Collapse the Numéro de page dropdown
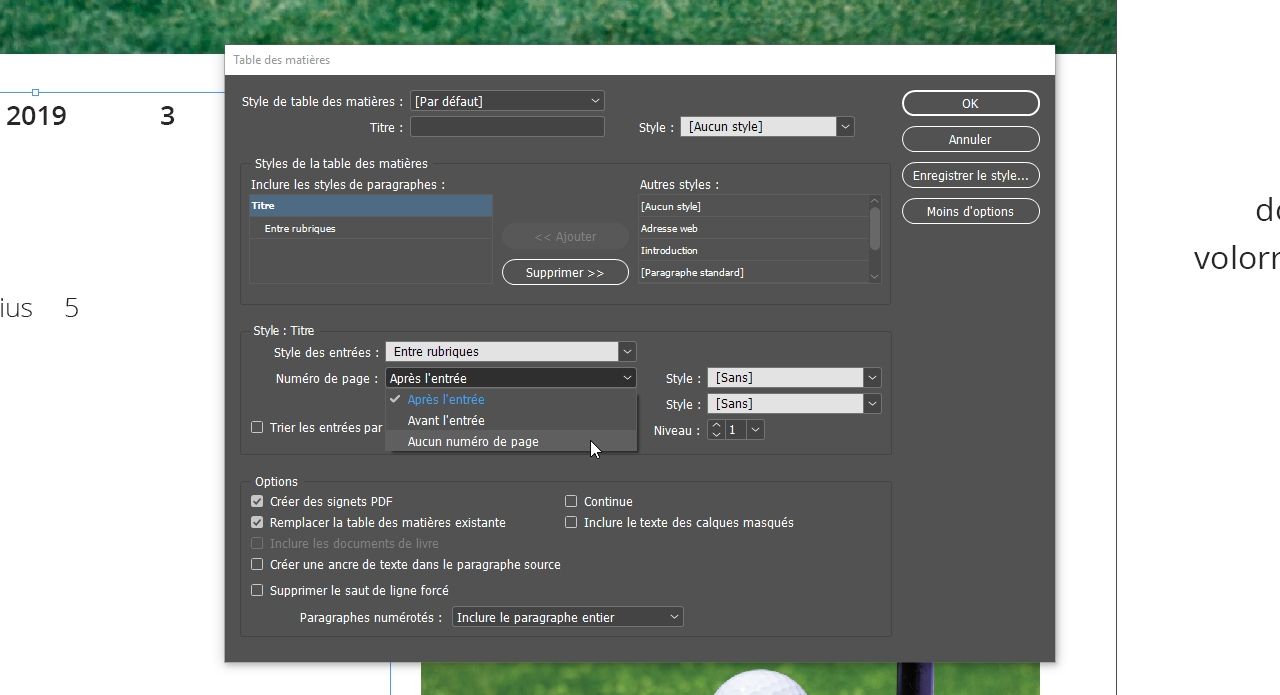The height and width of the screenshot is (695, 1280). click(x=511, y=378)
